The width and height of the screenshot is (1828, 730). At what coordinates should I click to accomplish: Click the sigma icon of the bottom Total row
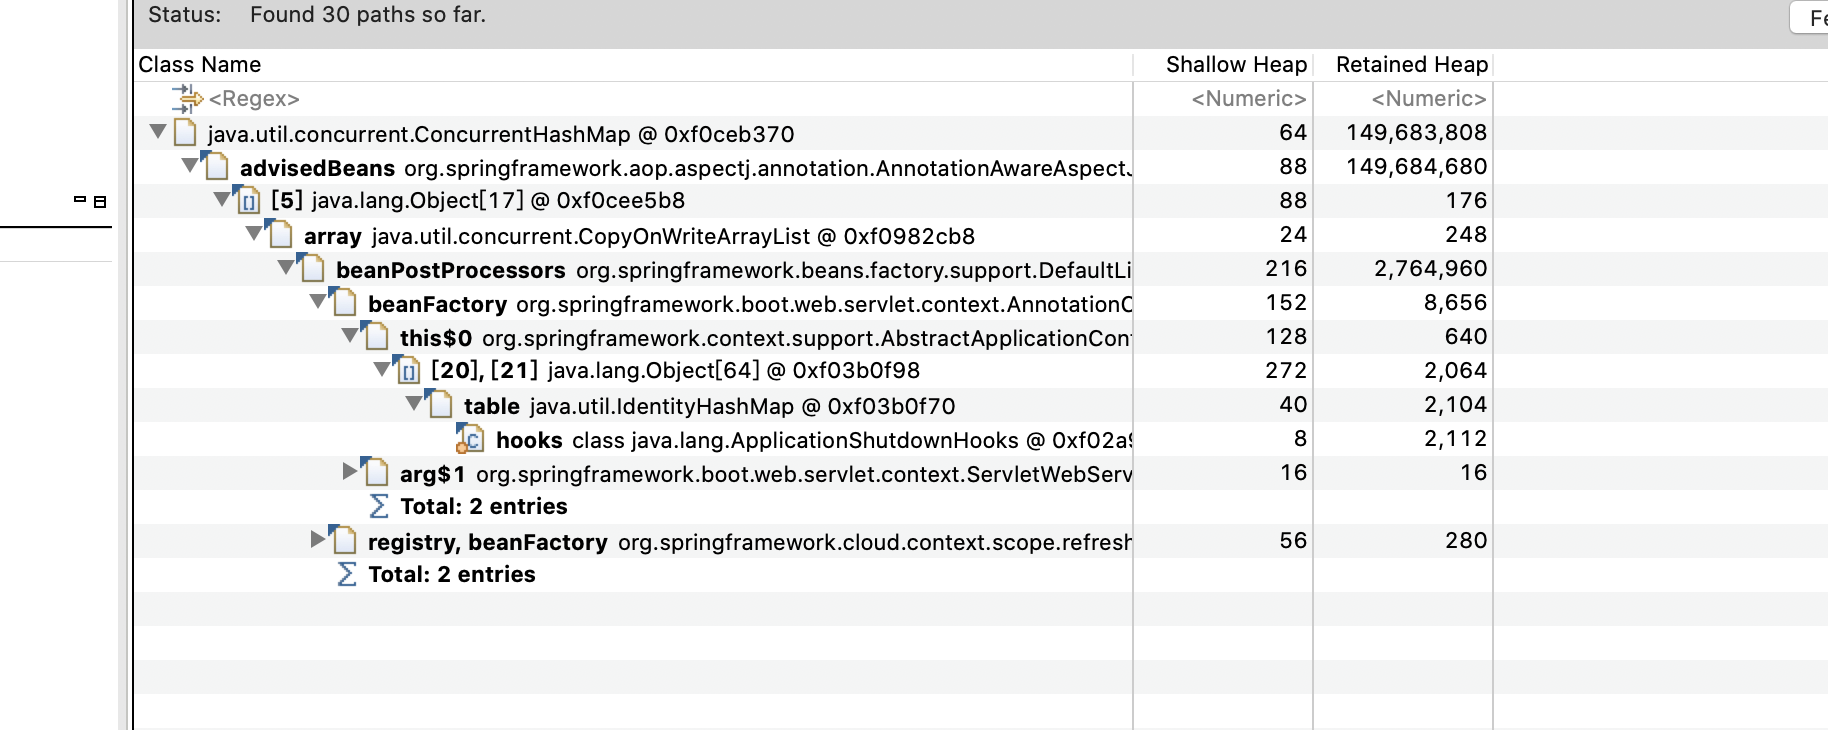[x=347, y=574]
